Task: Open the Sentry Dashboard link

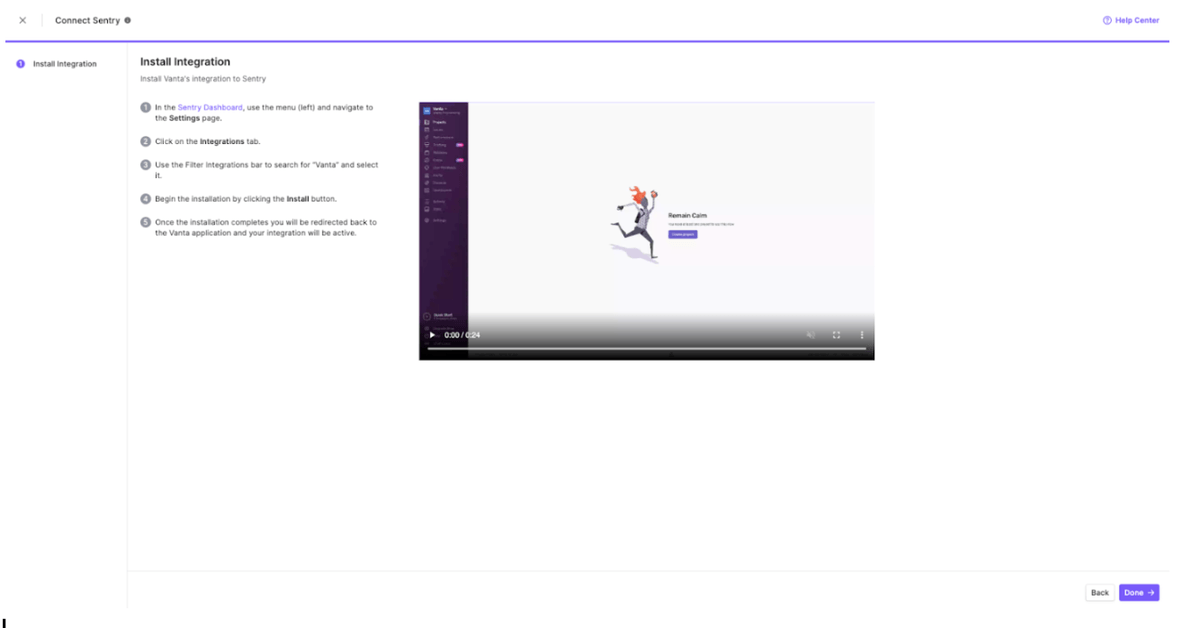Action: click(x=209, y=107)
